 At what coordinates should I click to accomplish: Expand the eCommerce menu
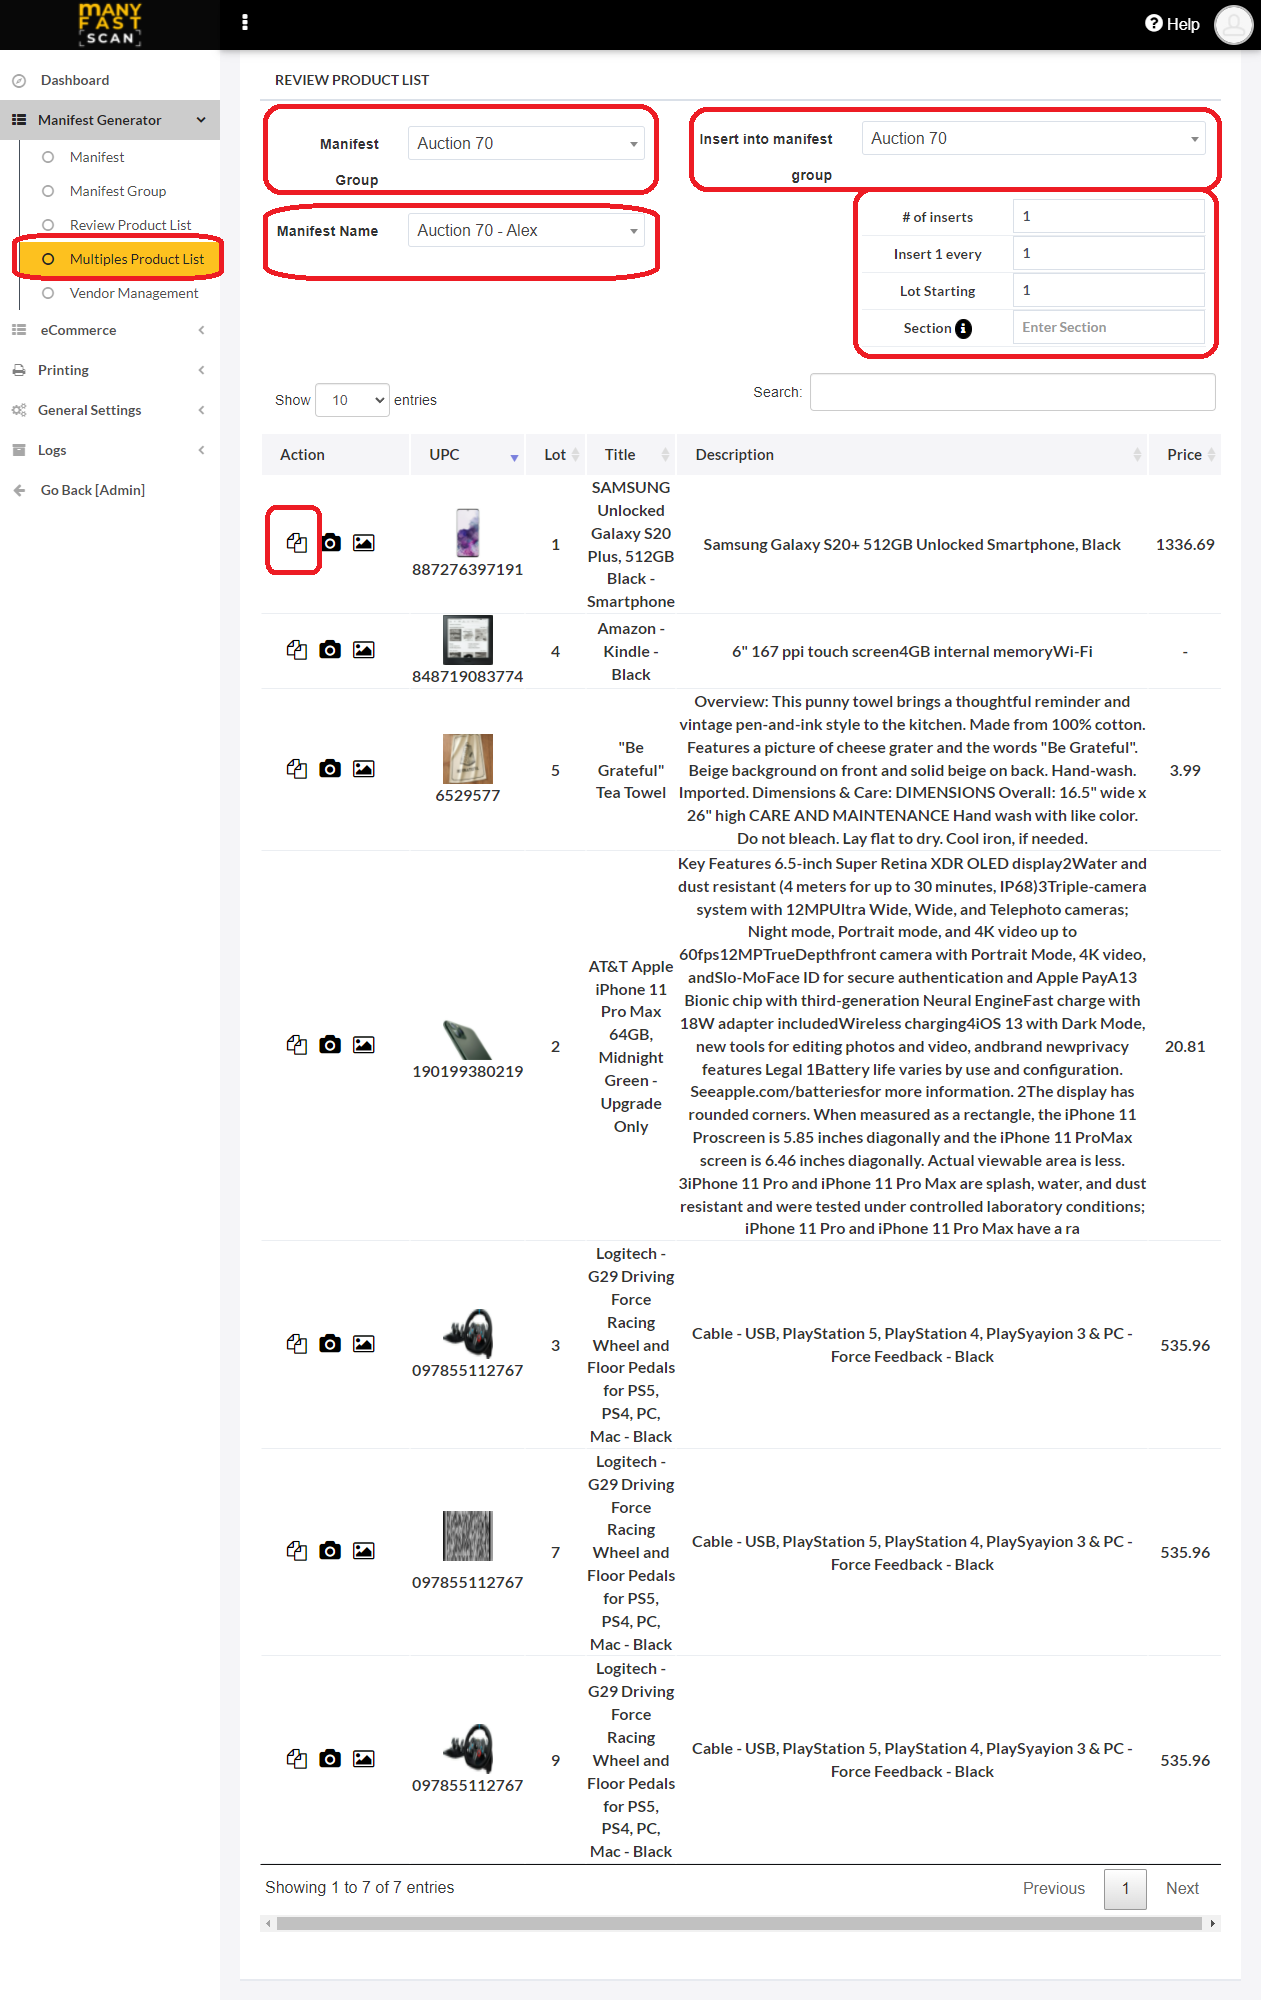click(110, 330)
